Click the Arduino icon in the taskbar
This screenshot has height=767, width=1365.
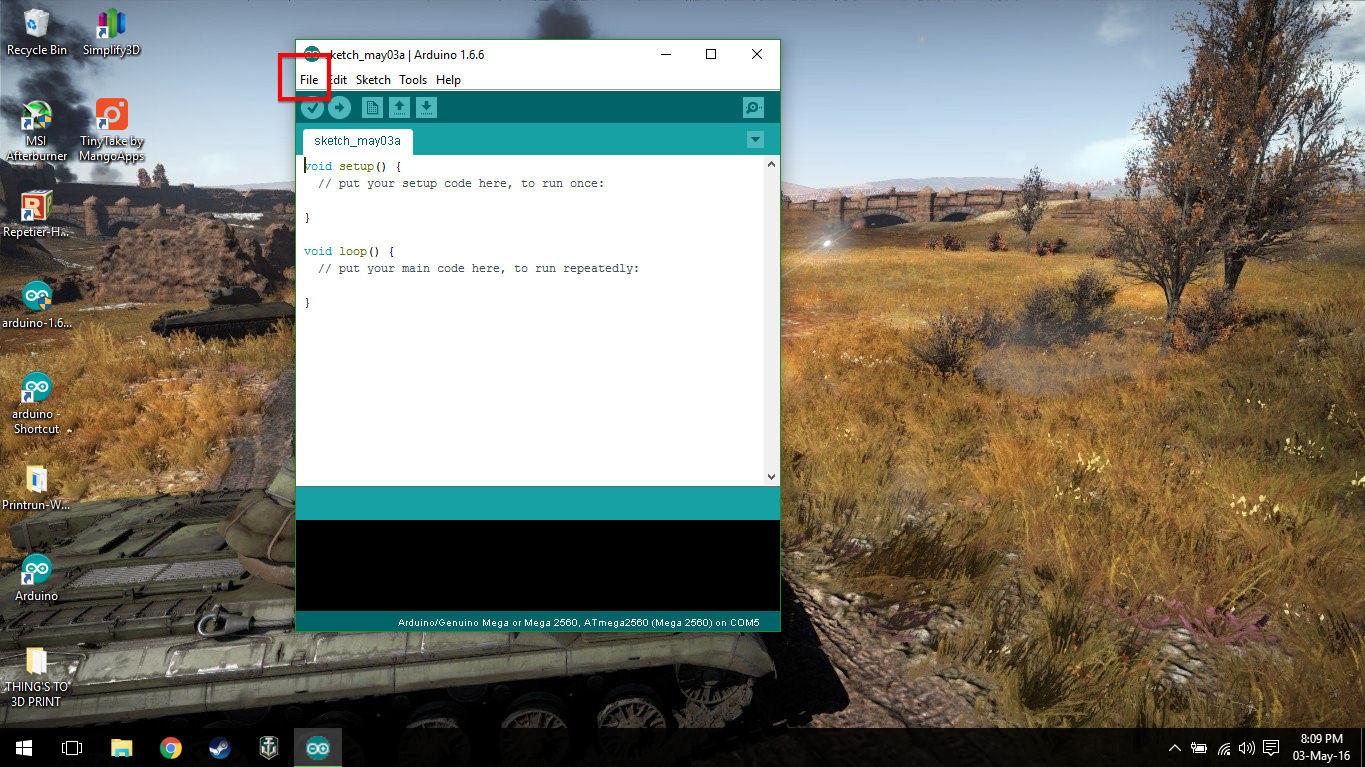coord(318,747)
